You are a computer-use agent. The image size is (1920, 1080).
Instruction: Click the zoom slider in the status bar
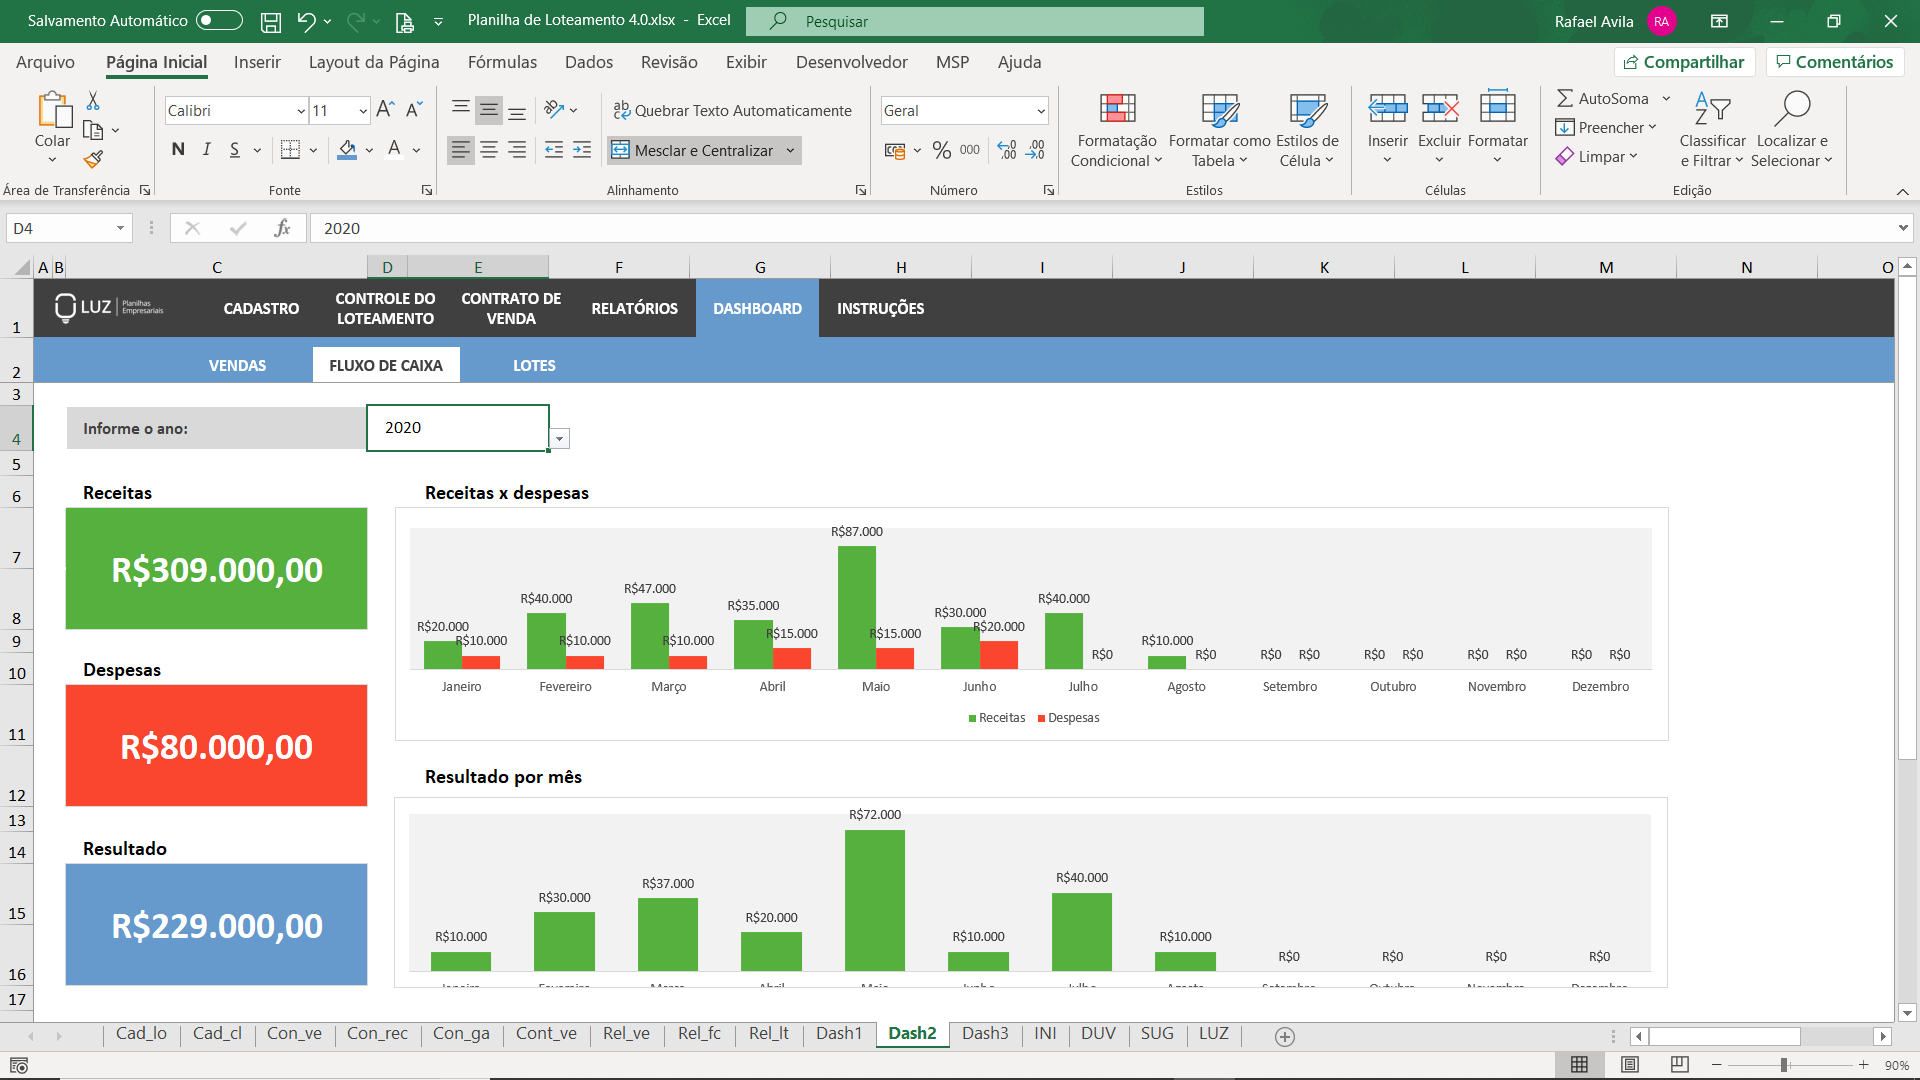click(x=1784, y=1065)
